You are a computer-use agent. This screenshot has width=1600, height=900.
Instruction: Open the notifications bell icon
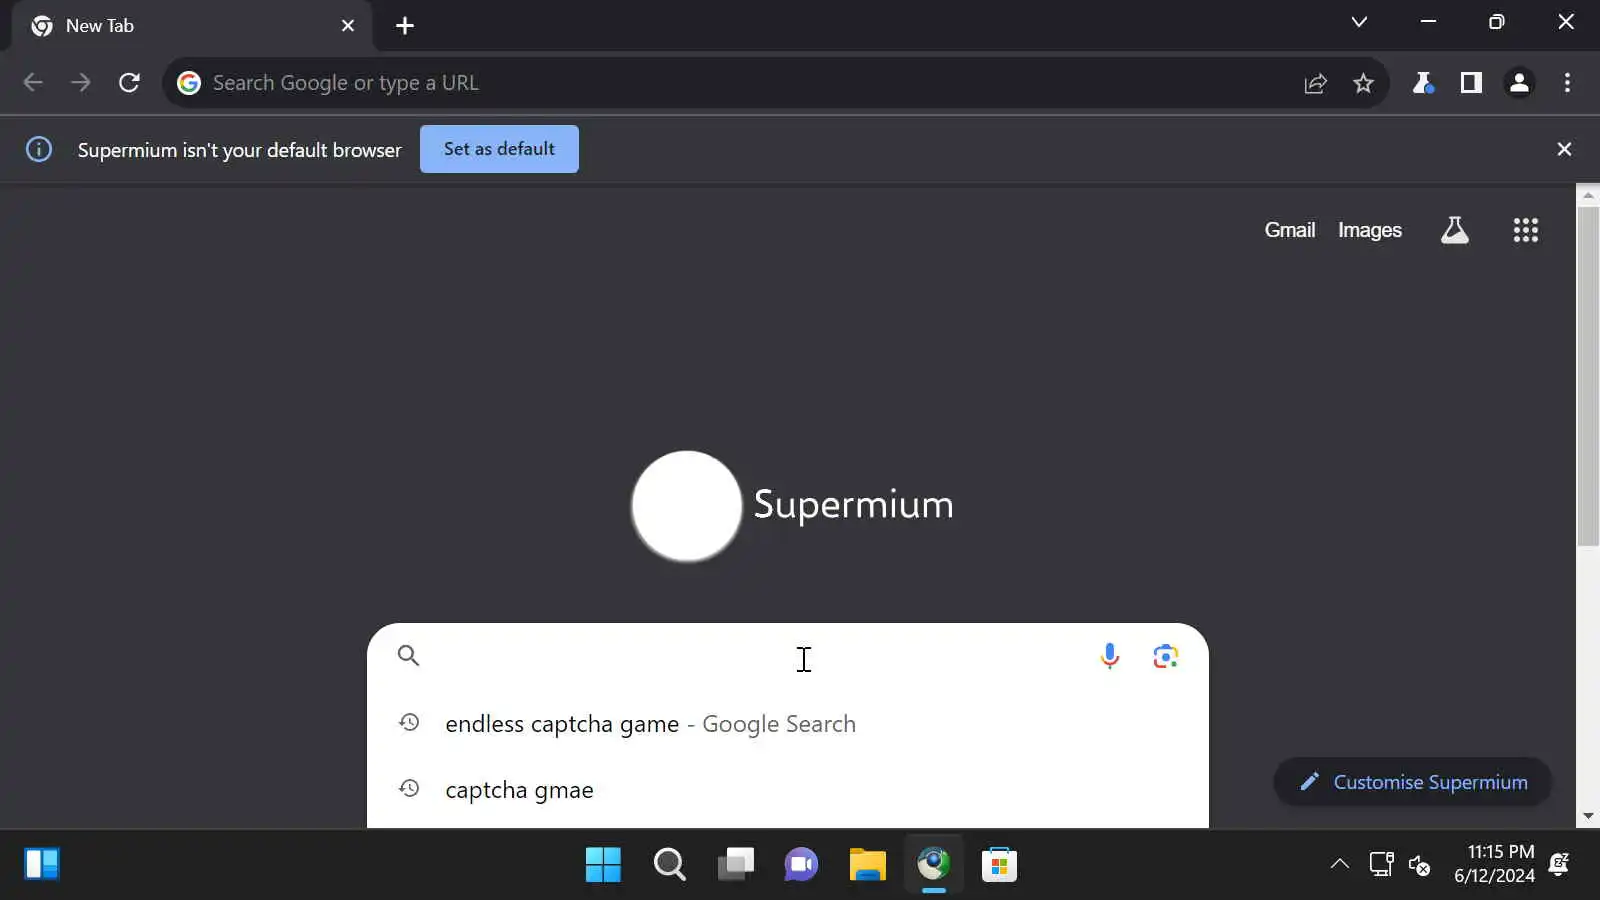(1559, 864)
